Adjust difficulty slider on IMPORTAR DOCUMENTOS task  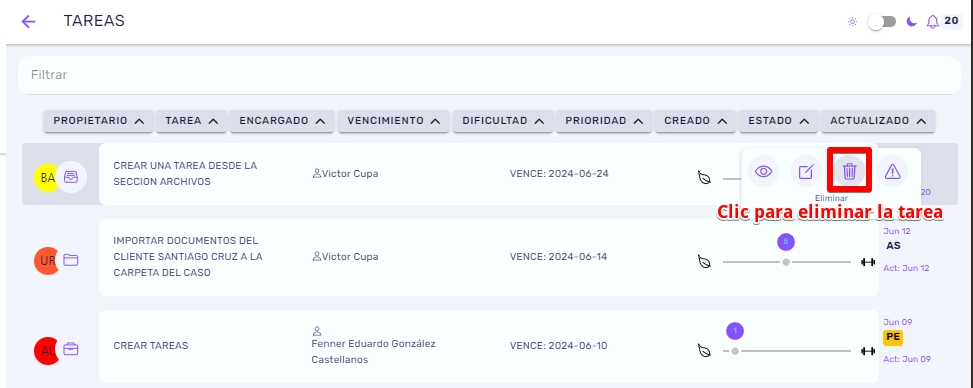(x=786, y=262)
